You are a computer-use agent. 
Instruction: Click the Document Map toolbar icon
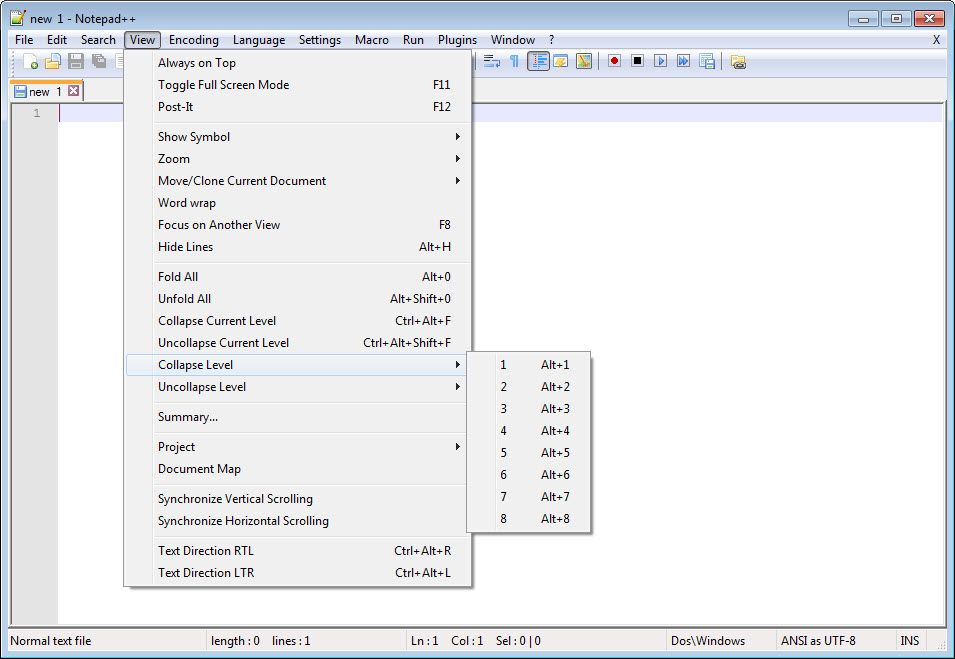[584, 61]
